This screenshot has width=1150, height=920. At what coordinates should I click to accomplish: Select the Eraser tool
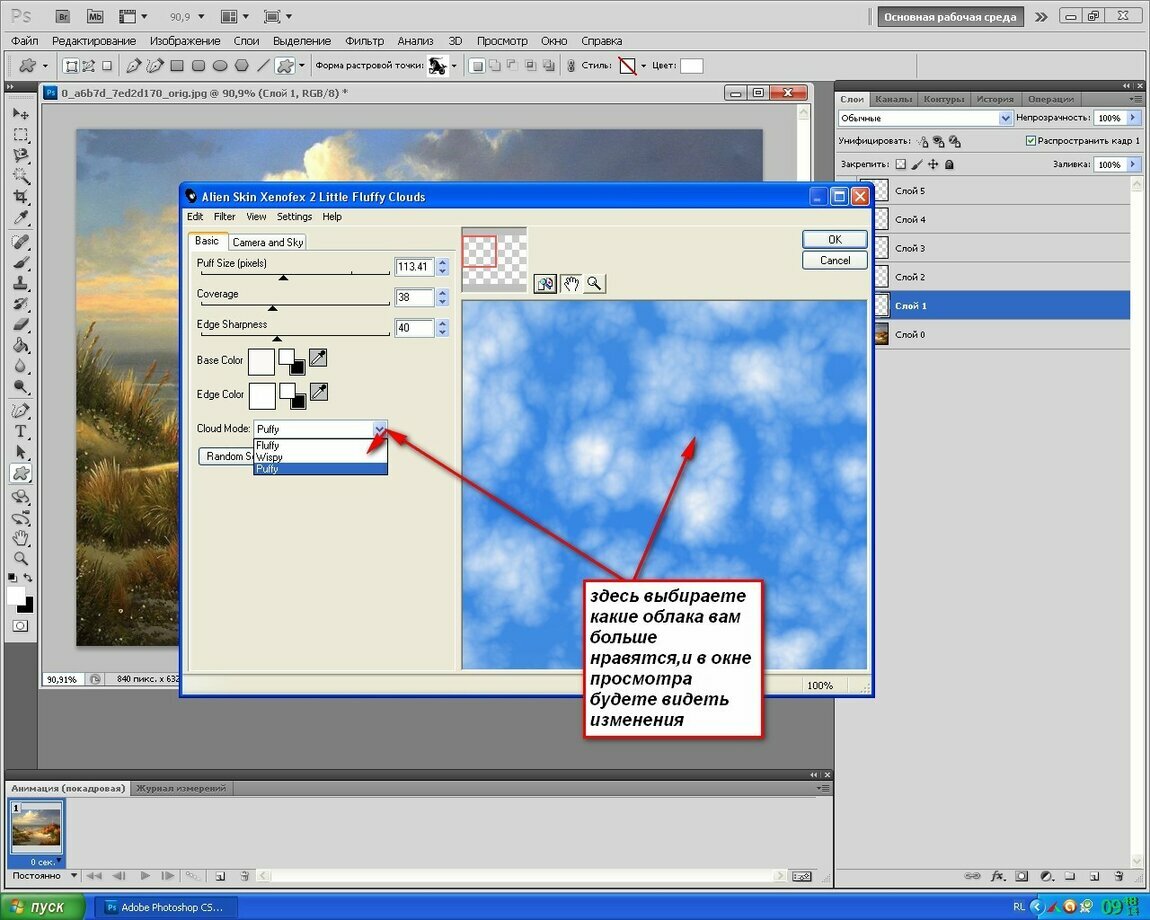click(x=21, y=324)
